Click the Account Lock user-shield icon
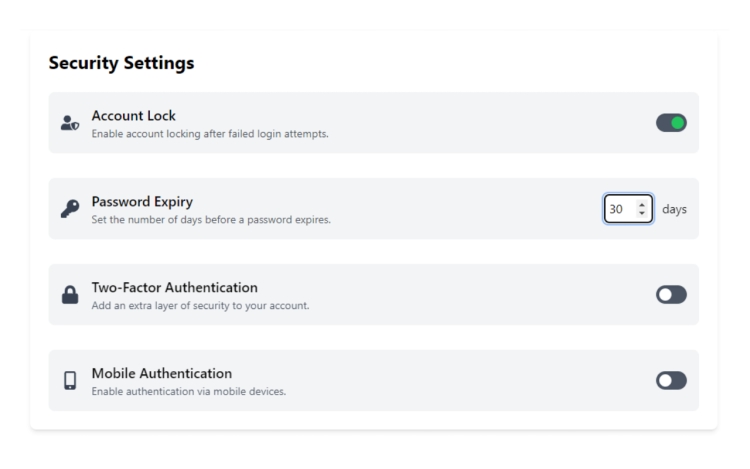Screen dimensions: 750x469 [70, 123]
